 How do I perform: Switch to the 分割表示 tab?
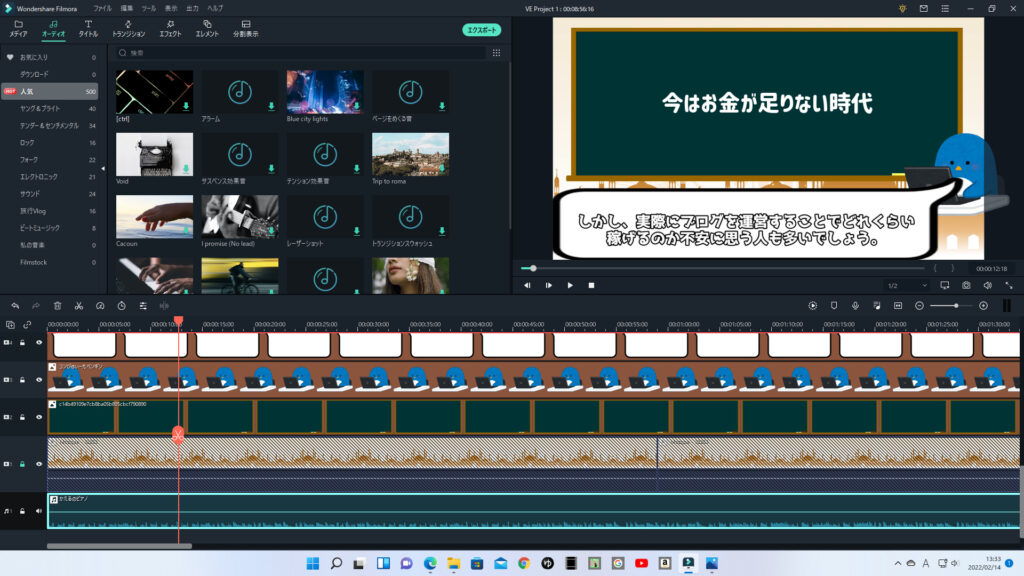tap(246, 29)
